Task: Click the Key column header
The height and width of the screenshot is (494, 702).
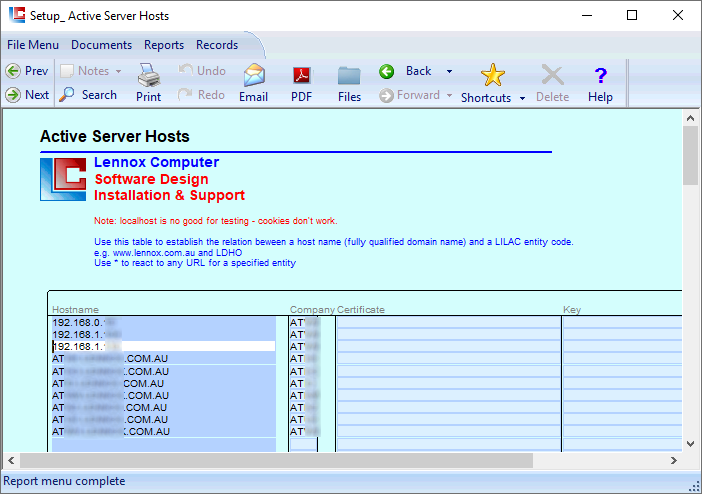Action: [x=572, y=309]
